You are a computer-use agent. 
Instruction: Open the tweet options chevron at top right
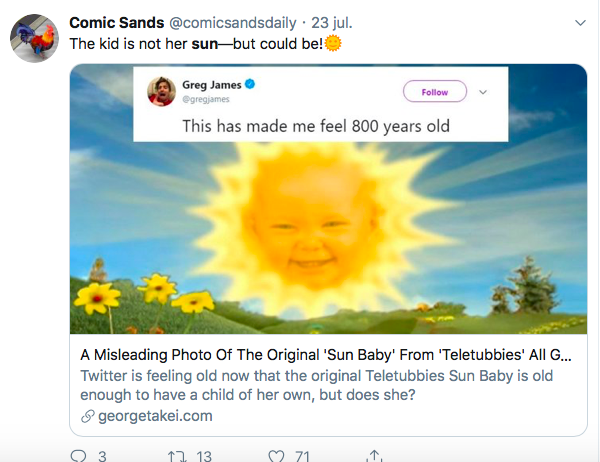[580, 23]
